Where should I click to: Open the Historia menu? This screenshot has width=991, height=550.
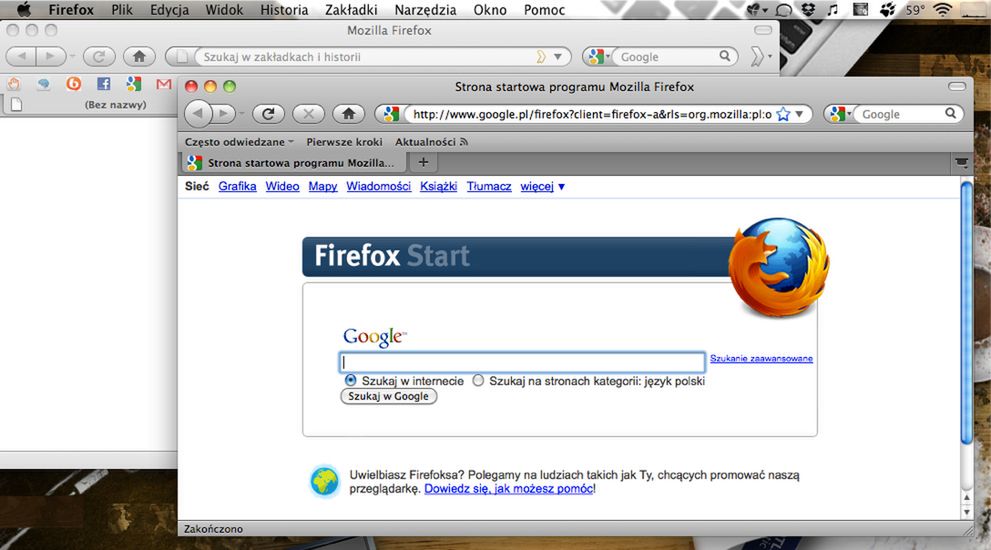pos(284,9)
